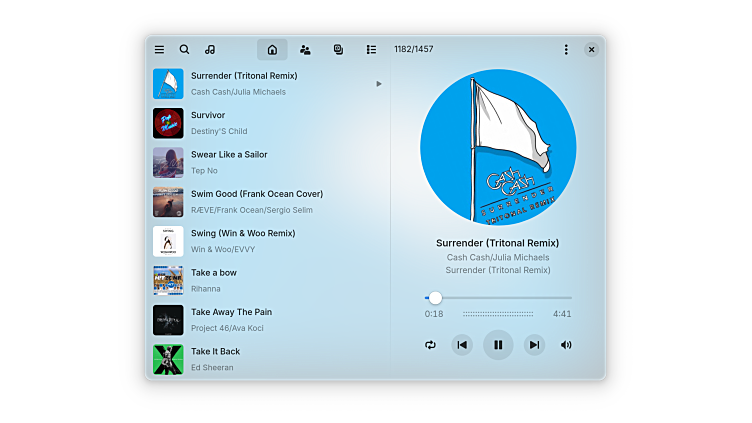Open the artists view tab
Viewport: 752px width, 423px height.
coord(305,49)
